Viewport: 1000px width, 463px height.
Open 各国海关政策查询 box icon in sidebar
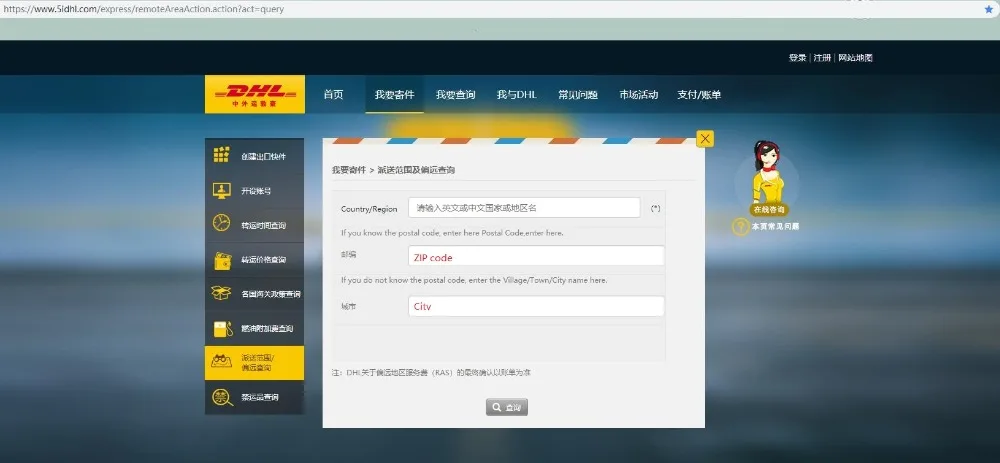point(221,293)
